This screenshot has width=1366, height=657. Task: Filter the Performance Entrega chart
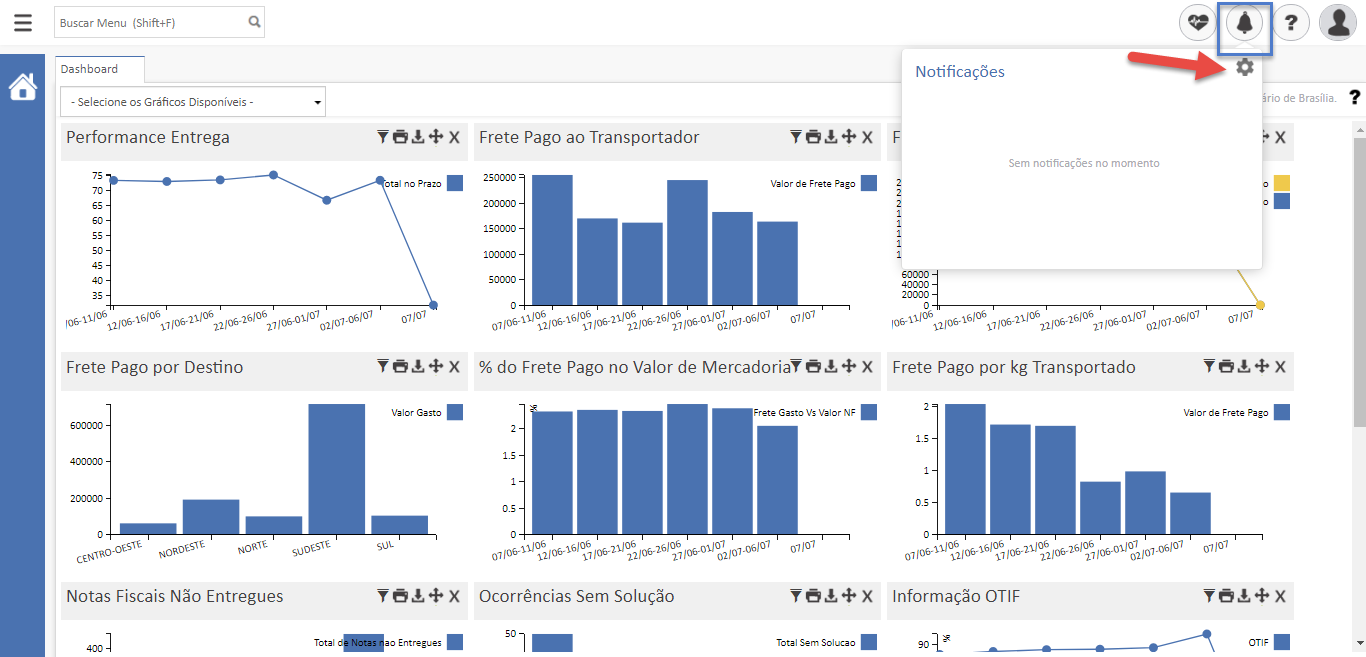tap(382, 138)
